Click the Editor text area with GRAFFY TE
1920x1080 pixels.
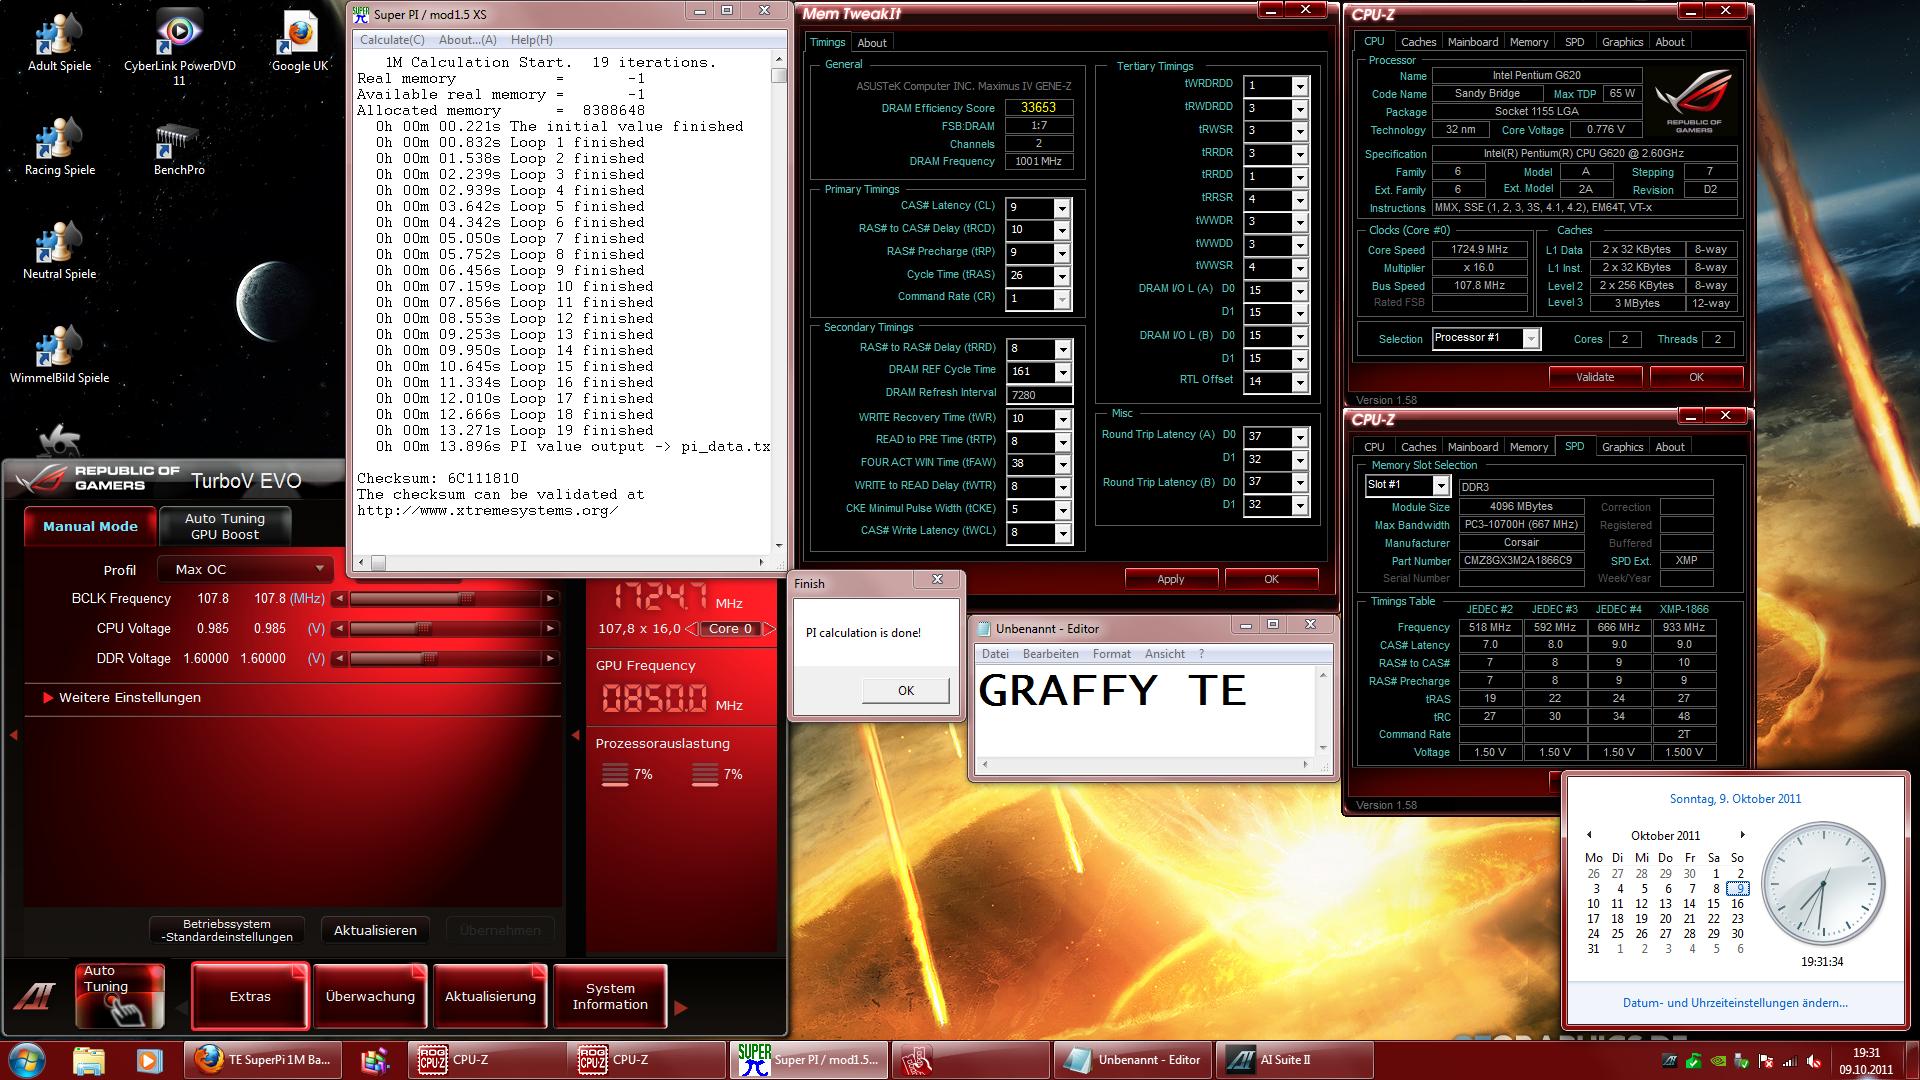click(1145, 710)
